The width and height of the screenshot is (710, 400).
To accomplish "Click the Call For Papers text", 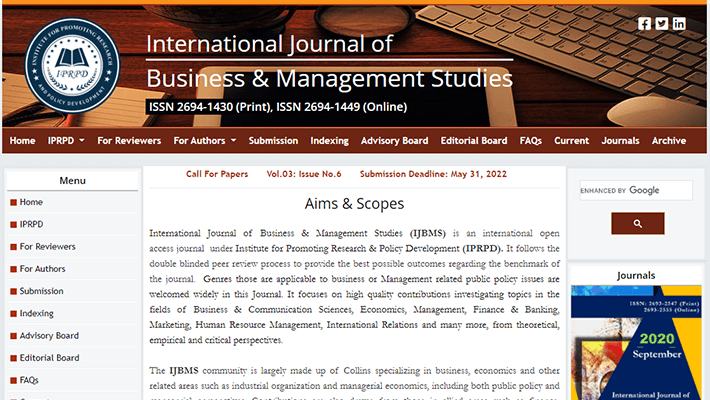I will (x=217, y=174).
